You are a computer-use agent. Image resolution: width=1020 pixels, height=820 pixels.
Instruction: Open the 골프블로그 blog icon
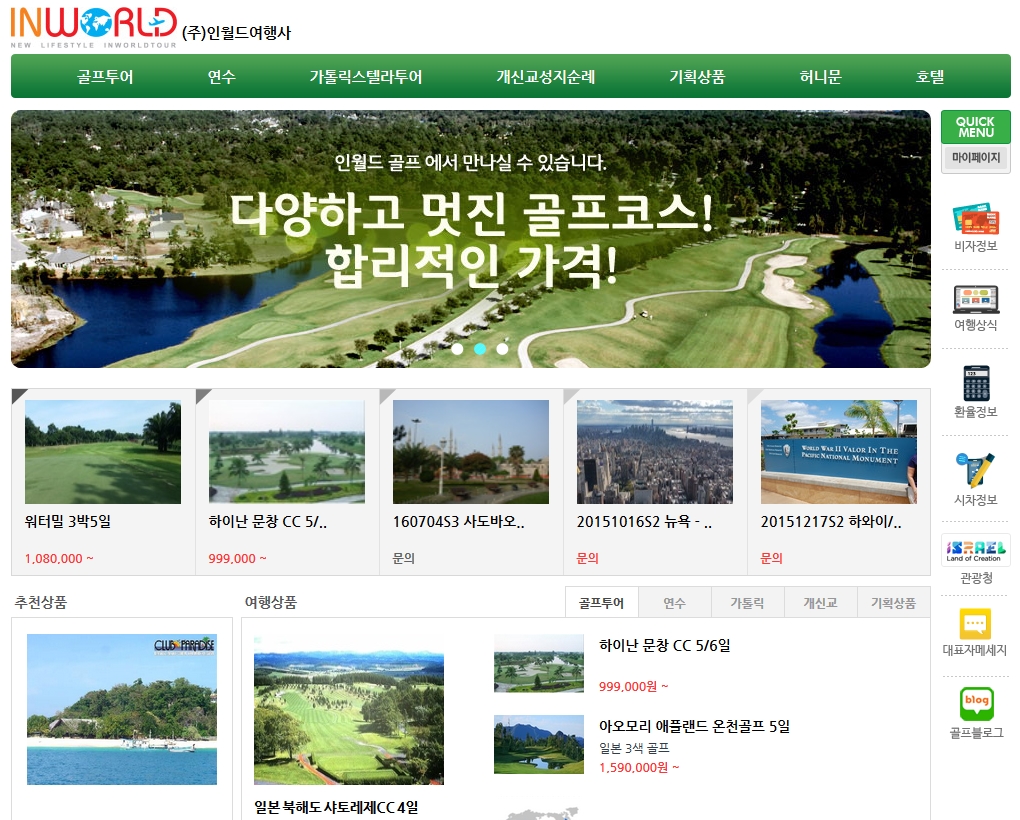pyautogui.click(x=975, y=710)
